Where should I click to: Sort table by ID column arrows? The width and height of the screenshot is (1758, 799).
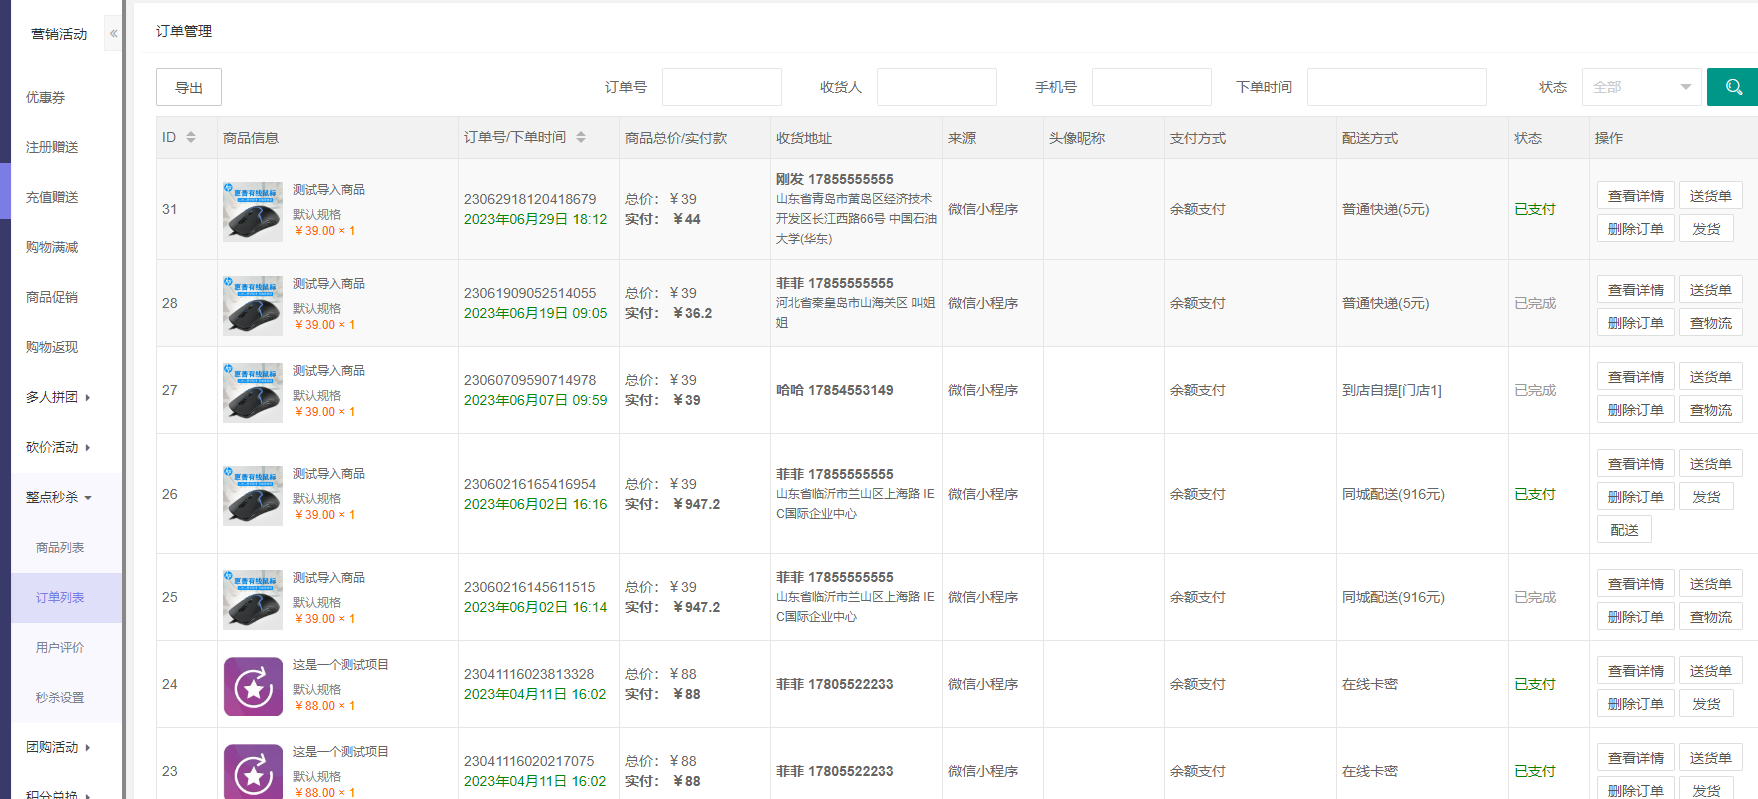(191, 137)
